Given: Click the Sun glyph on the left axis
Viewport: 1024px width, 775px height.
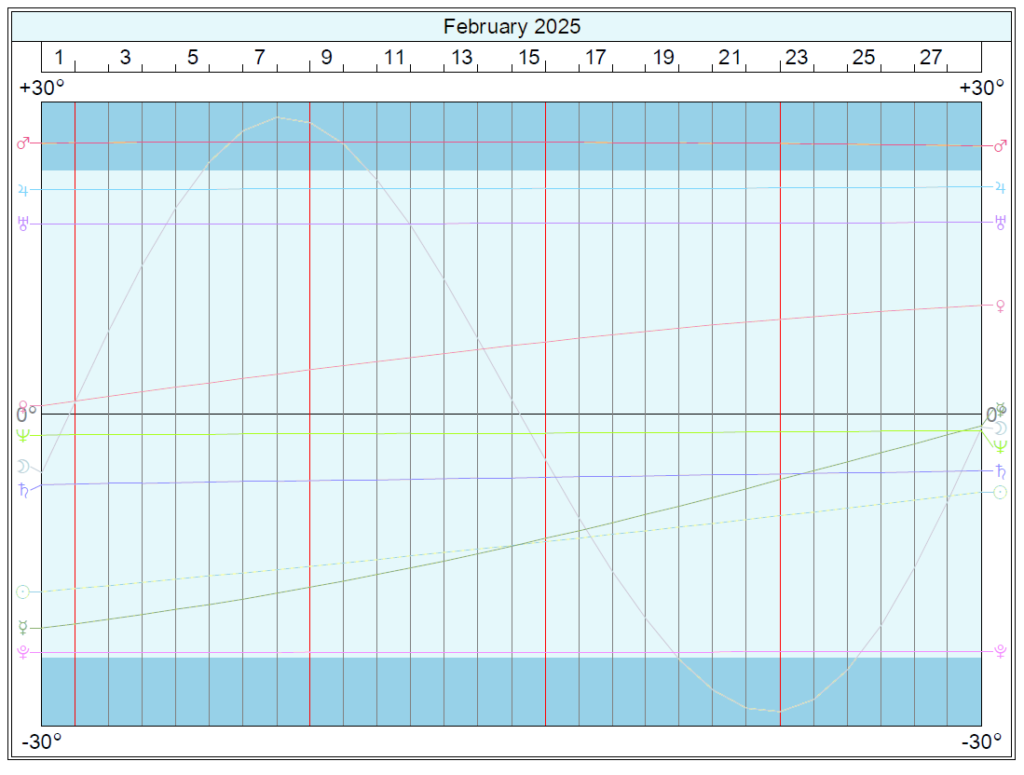Looking at the screenshot, I should point(22,592).
